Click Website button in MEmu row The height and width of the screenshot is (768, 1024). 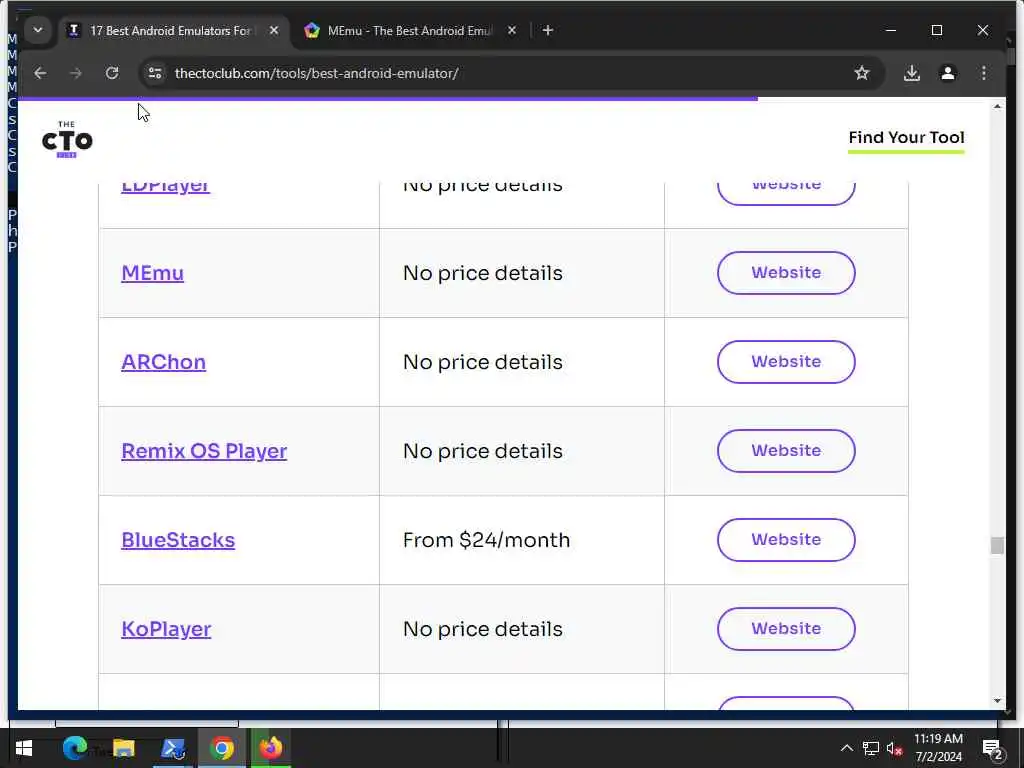point(786,273)
